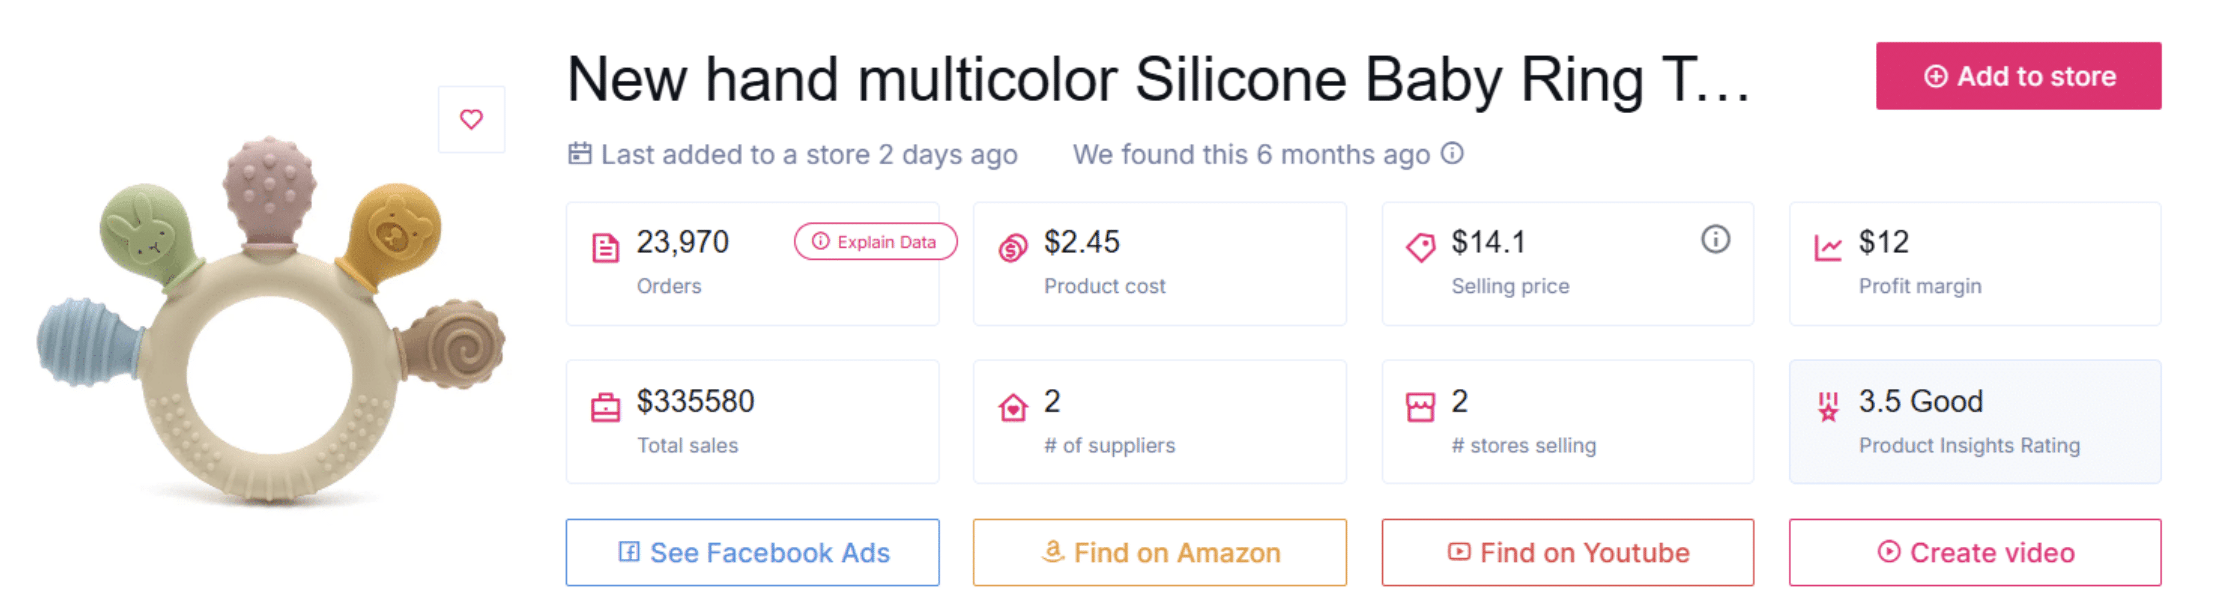The image size is (2236, 616).
Task: Click the Find on Youtube link
Action: tap(1566, 552)
